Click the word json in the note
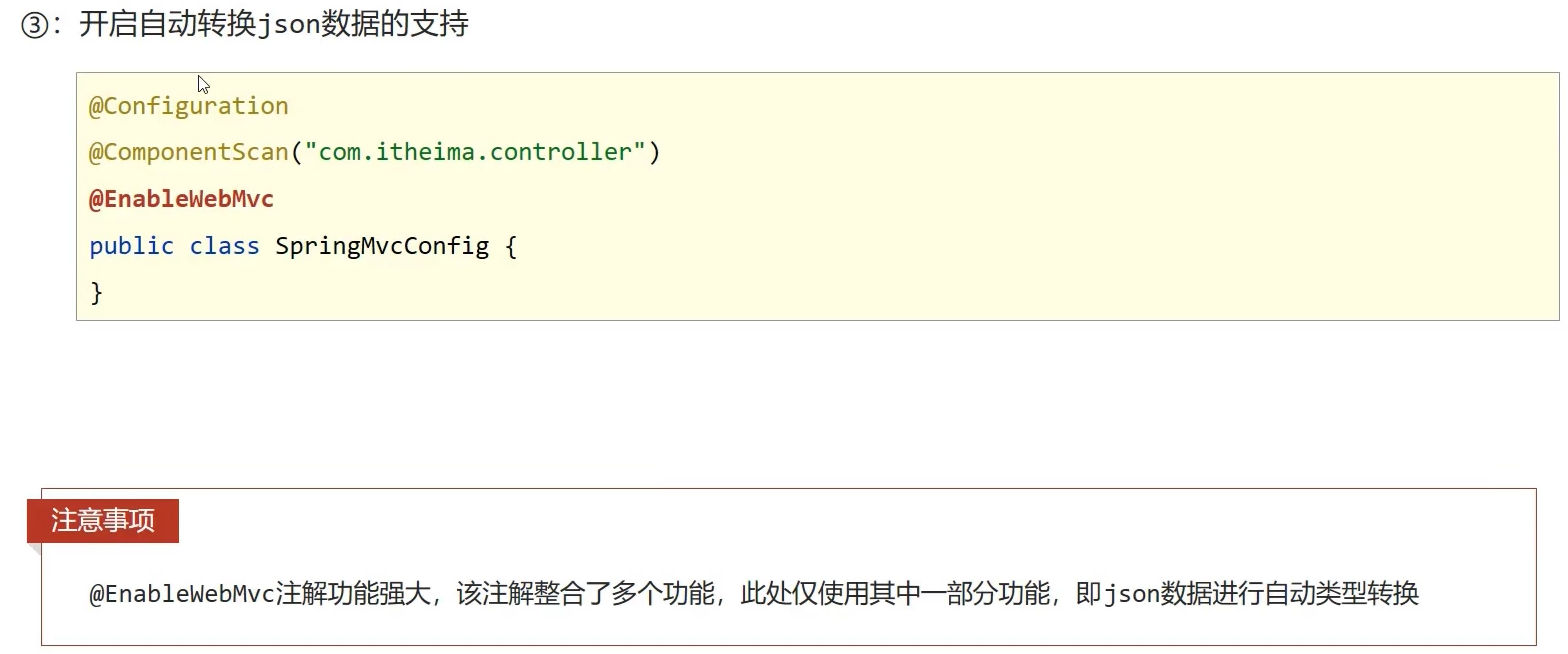The height and width of the screenshot is (654, 1568). [1130, 594]
